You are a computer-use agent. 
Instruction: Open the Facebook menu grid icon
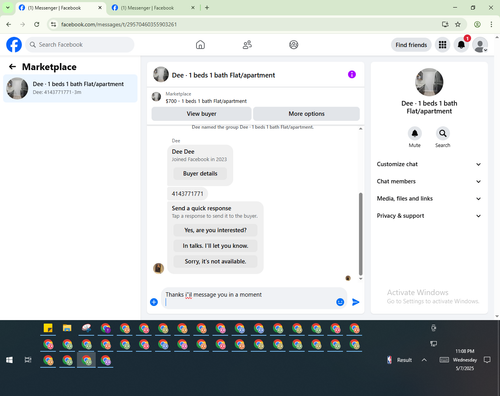(x=442, y=45)
